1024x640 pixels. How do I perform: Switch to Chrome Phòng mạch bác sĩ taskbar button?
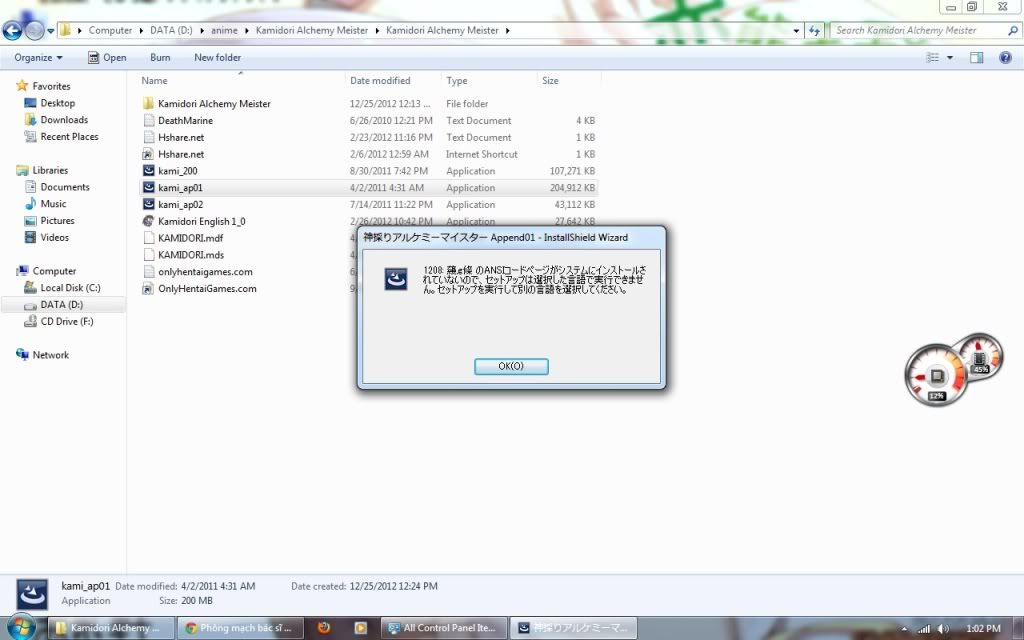241,628
